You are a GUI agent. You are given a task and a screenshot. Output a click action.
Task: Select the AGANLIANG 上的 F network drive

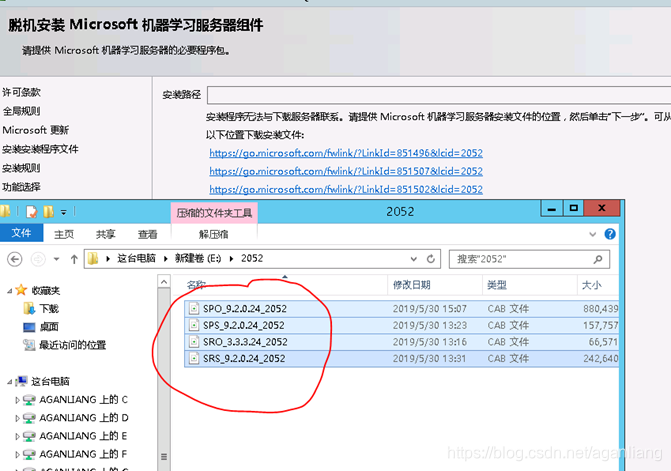[75, 454]
